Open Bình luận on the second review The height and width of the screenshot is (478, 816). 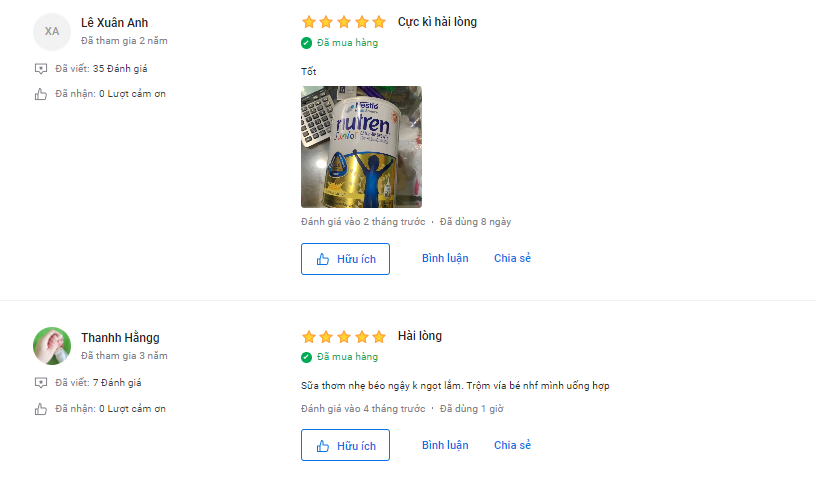point(445,445)
